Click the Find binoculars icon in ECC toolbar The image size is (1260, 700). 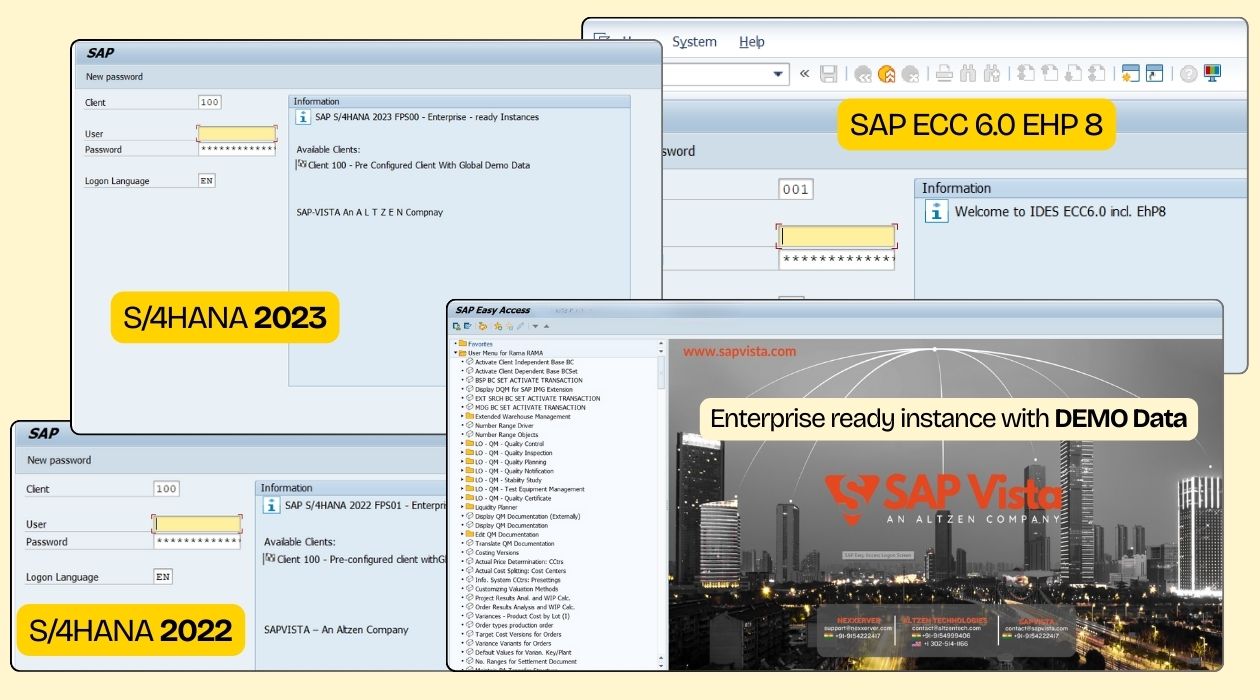[x=968, y=74]
